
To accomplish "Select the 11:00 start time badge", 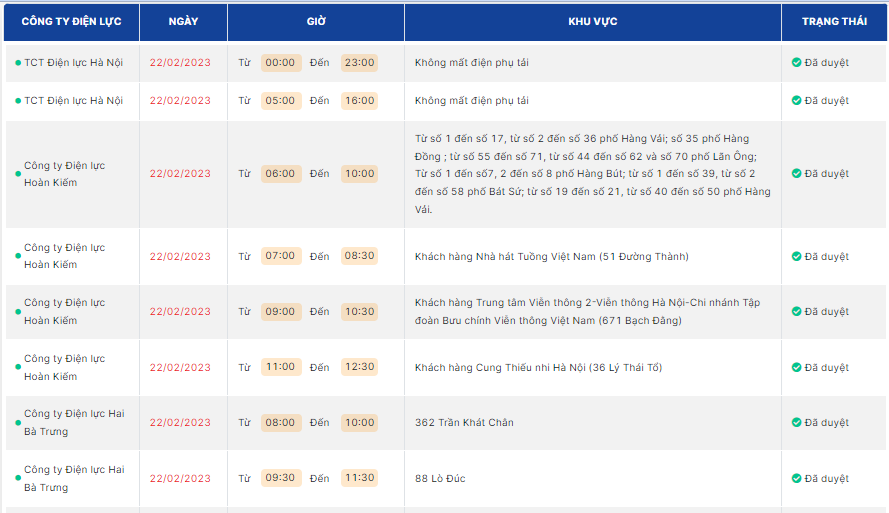I will [x=281, y=367].
